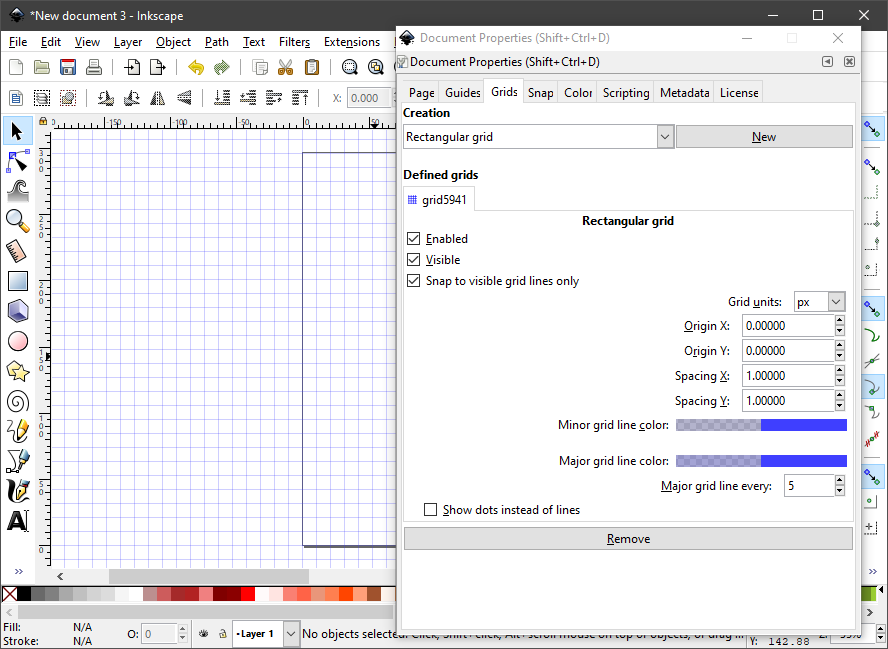Open the Filters menu

pyautogui.click(x=294, y=42)
